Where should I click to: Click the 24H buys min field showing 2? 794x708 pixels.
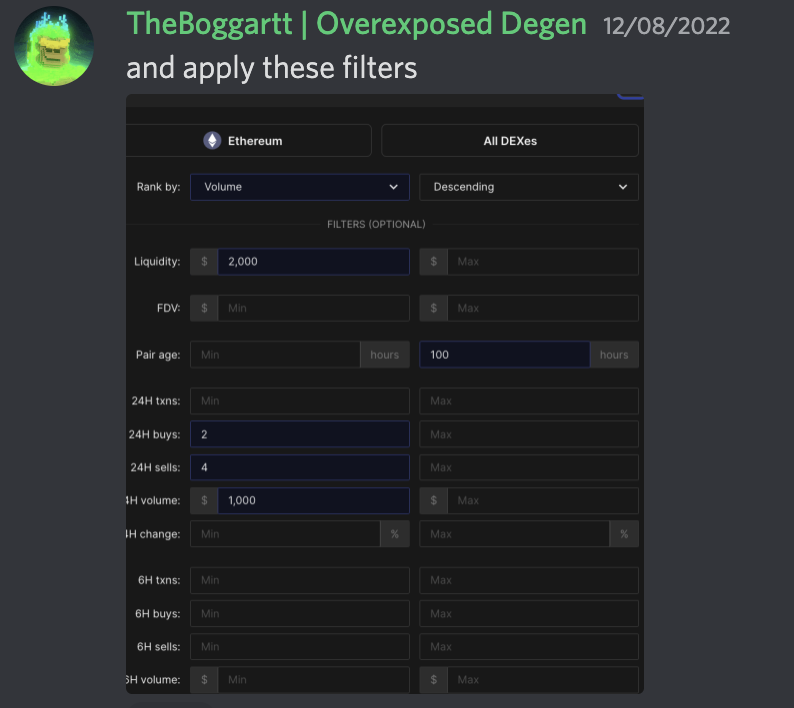click(x=300, y=434)
